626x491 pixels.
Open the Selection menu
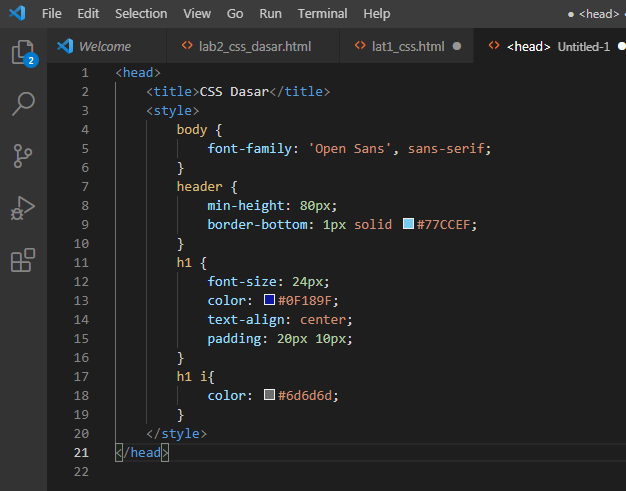pos(141,14)
